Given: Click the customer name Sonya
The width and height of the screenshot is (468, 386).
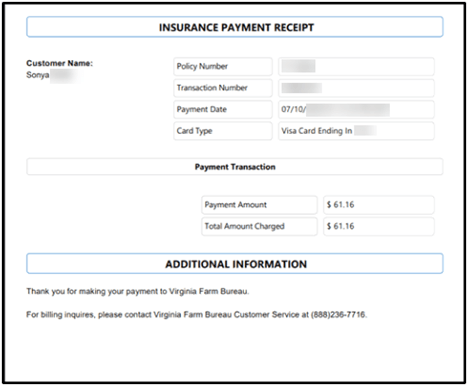Looking at the screenshot, I should coord(38,75).
